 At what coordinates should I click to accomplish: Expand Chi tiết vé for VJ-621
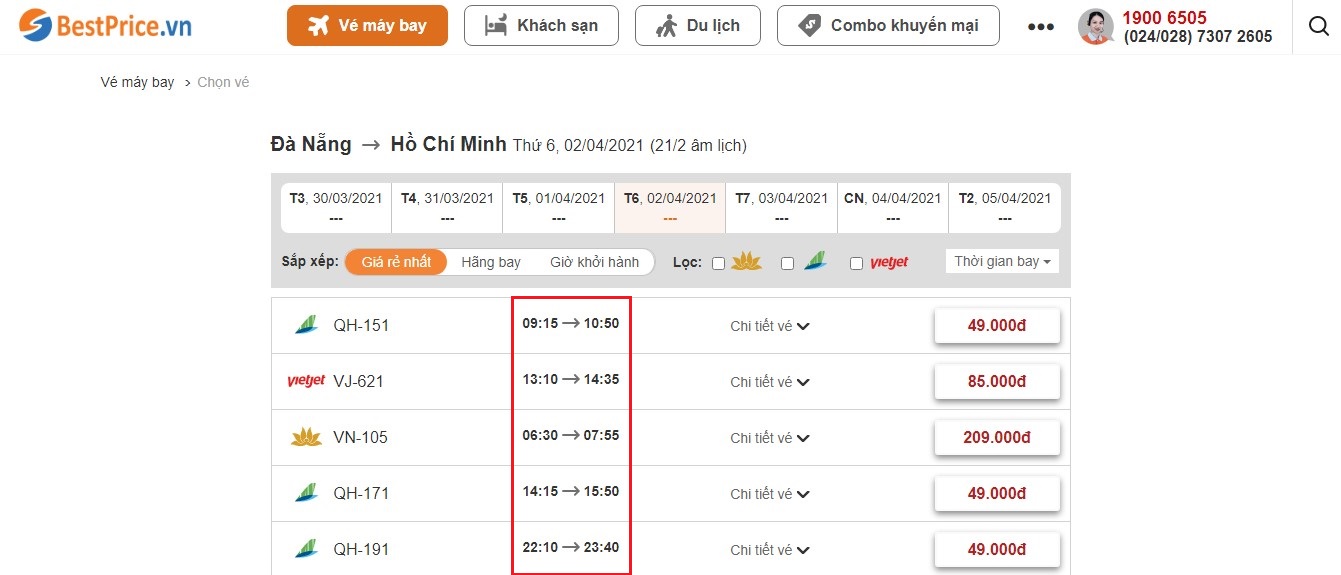pos(770,382)
